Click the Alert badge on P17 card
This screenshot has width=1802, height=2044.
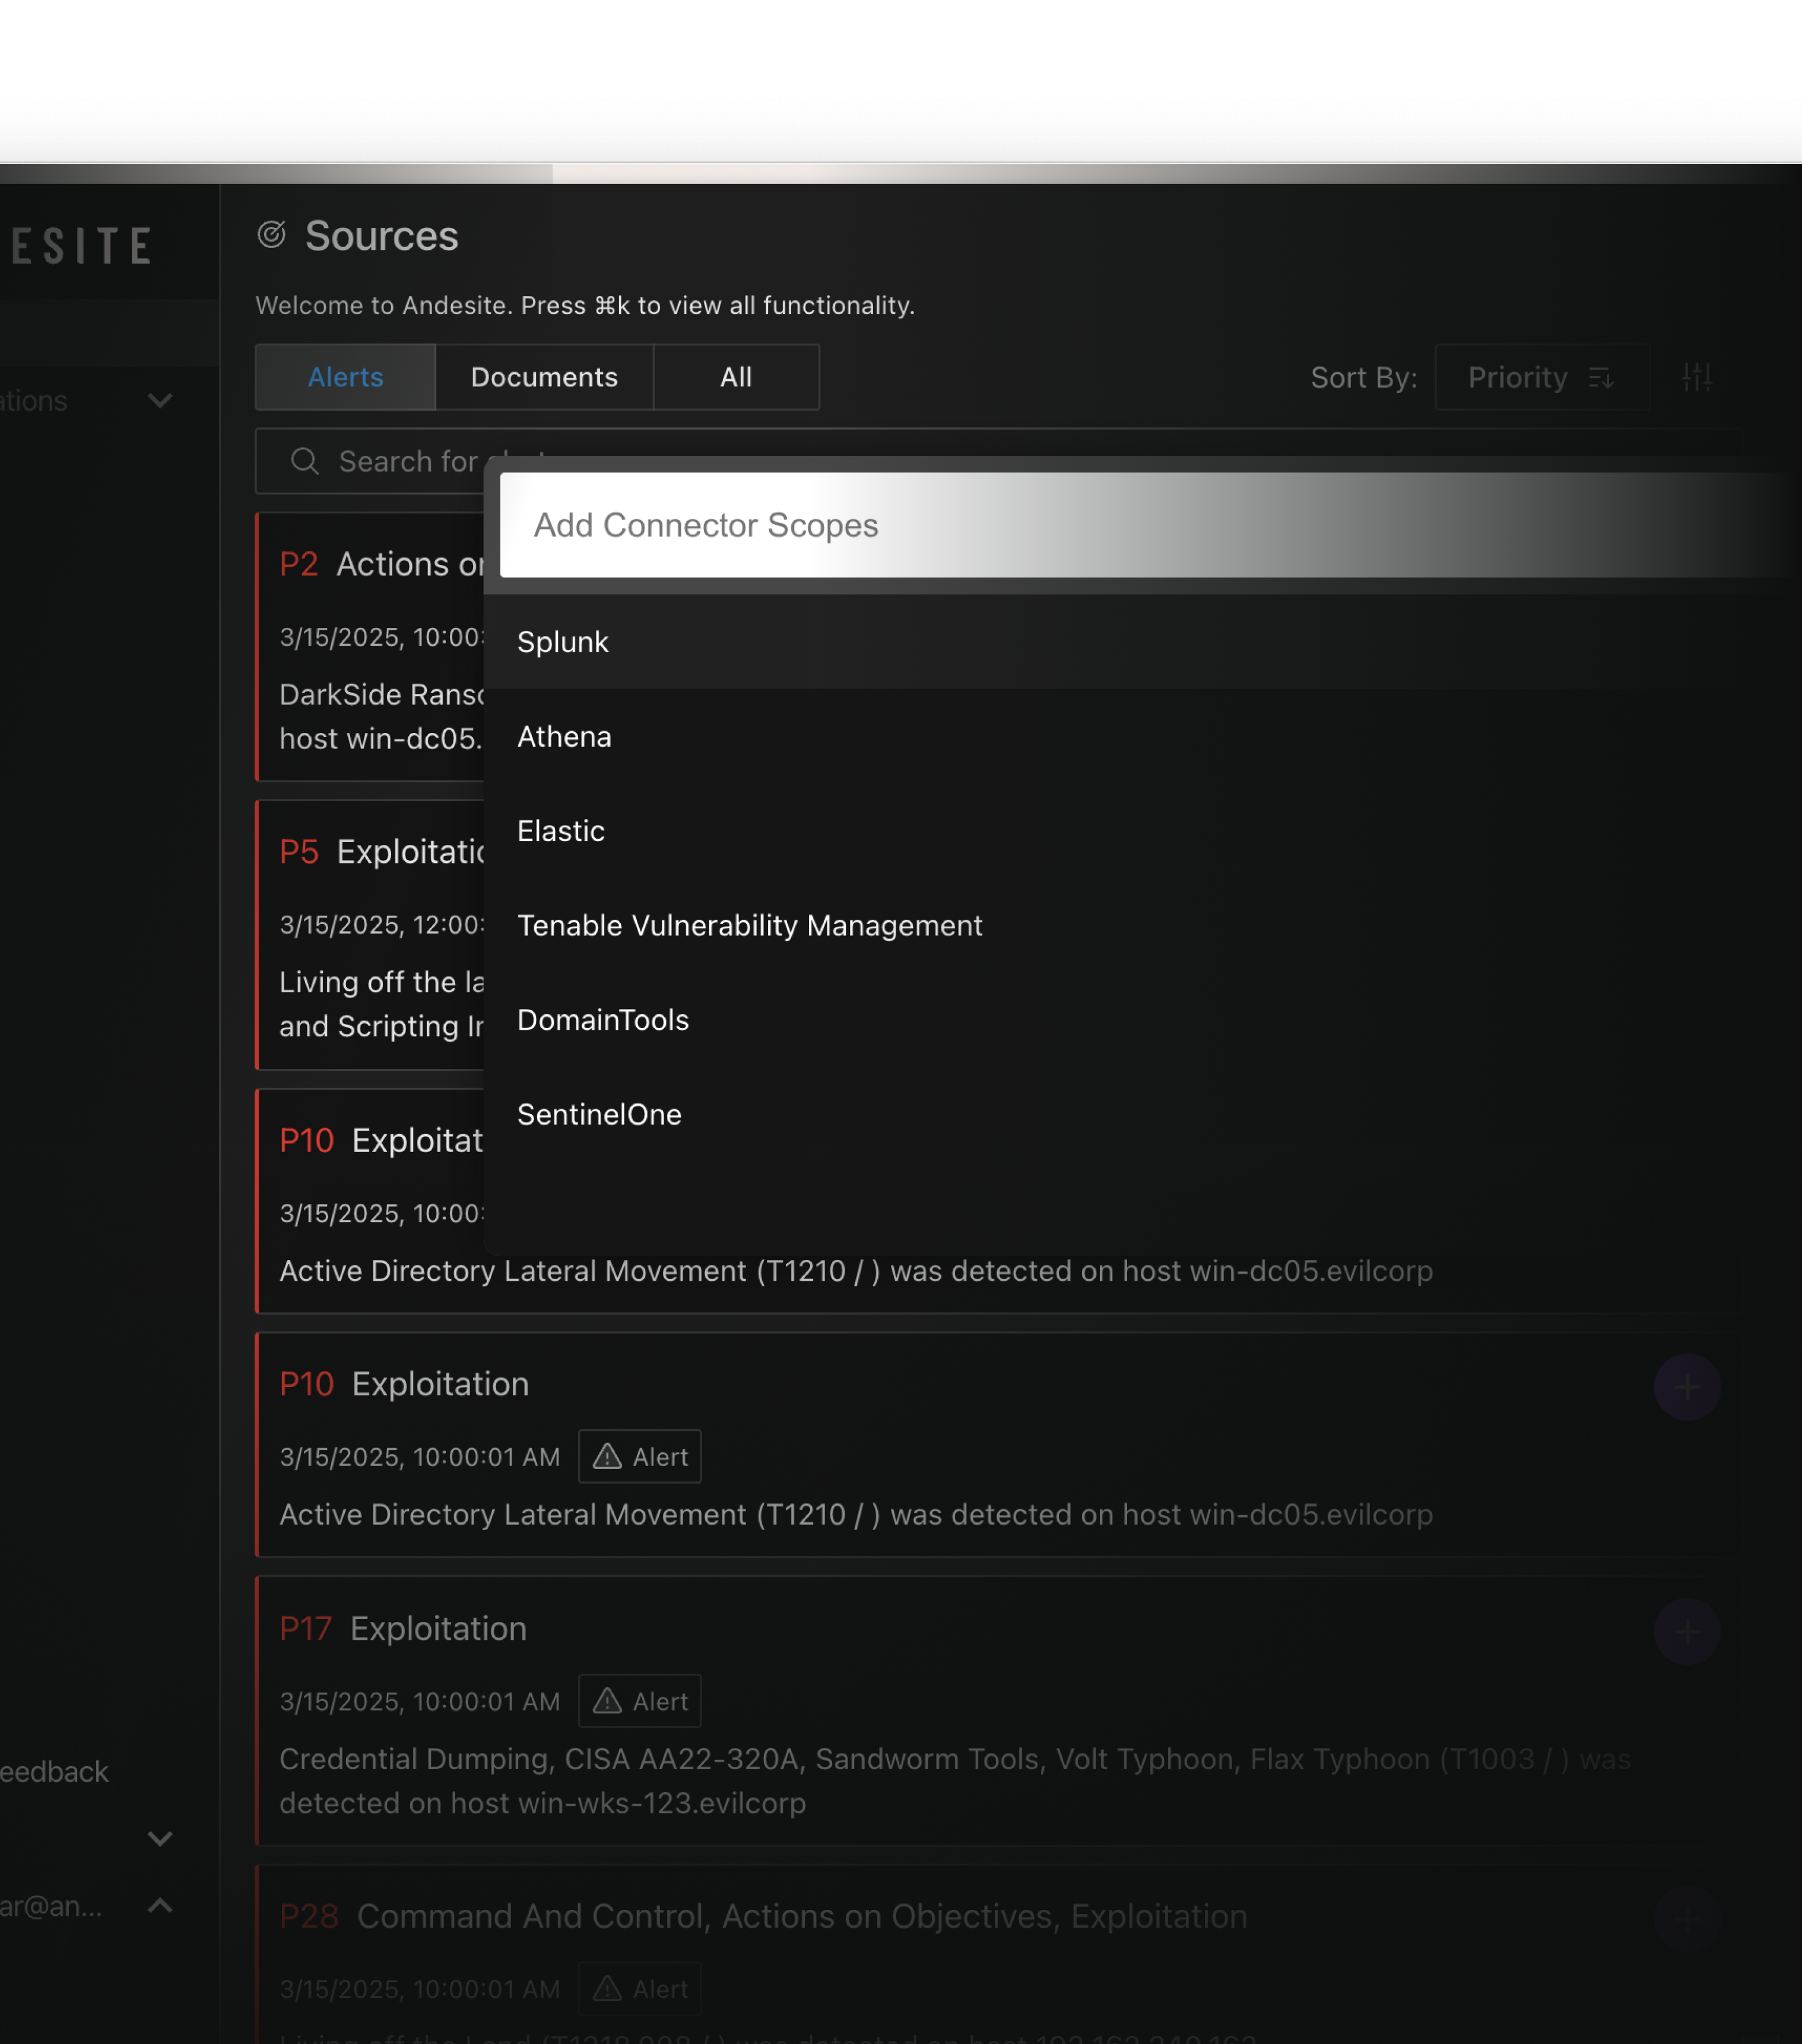coord(640,1700)
